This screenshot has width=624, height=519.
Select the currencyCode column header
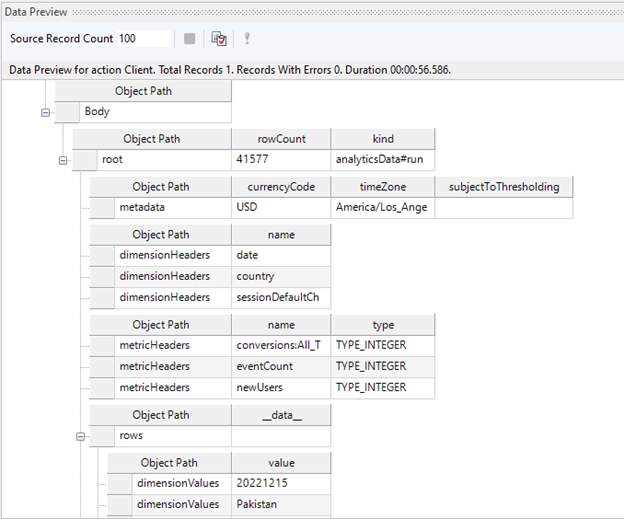point(282,187)
